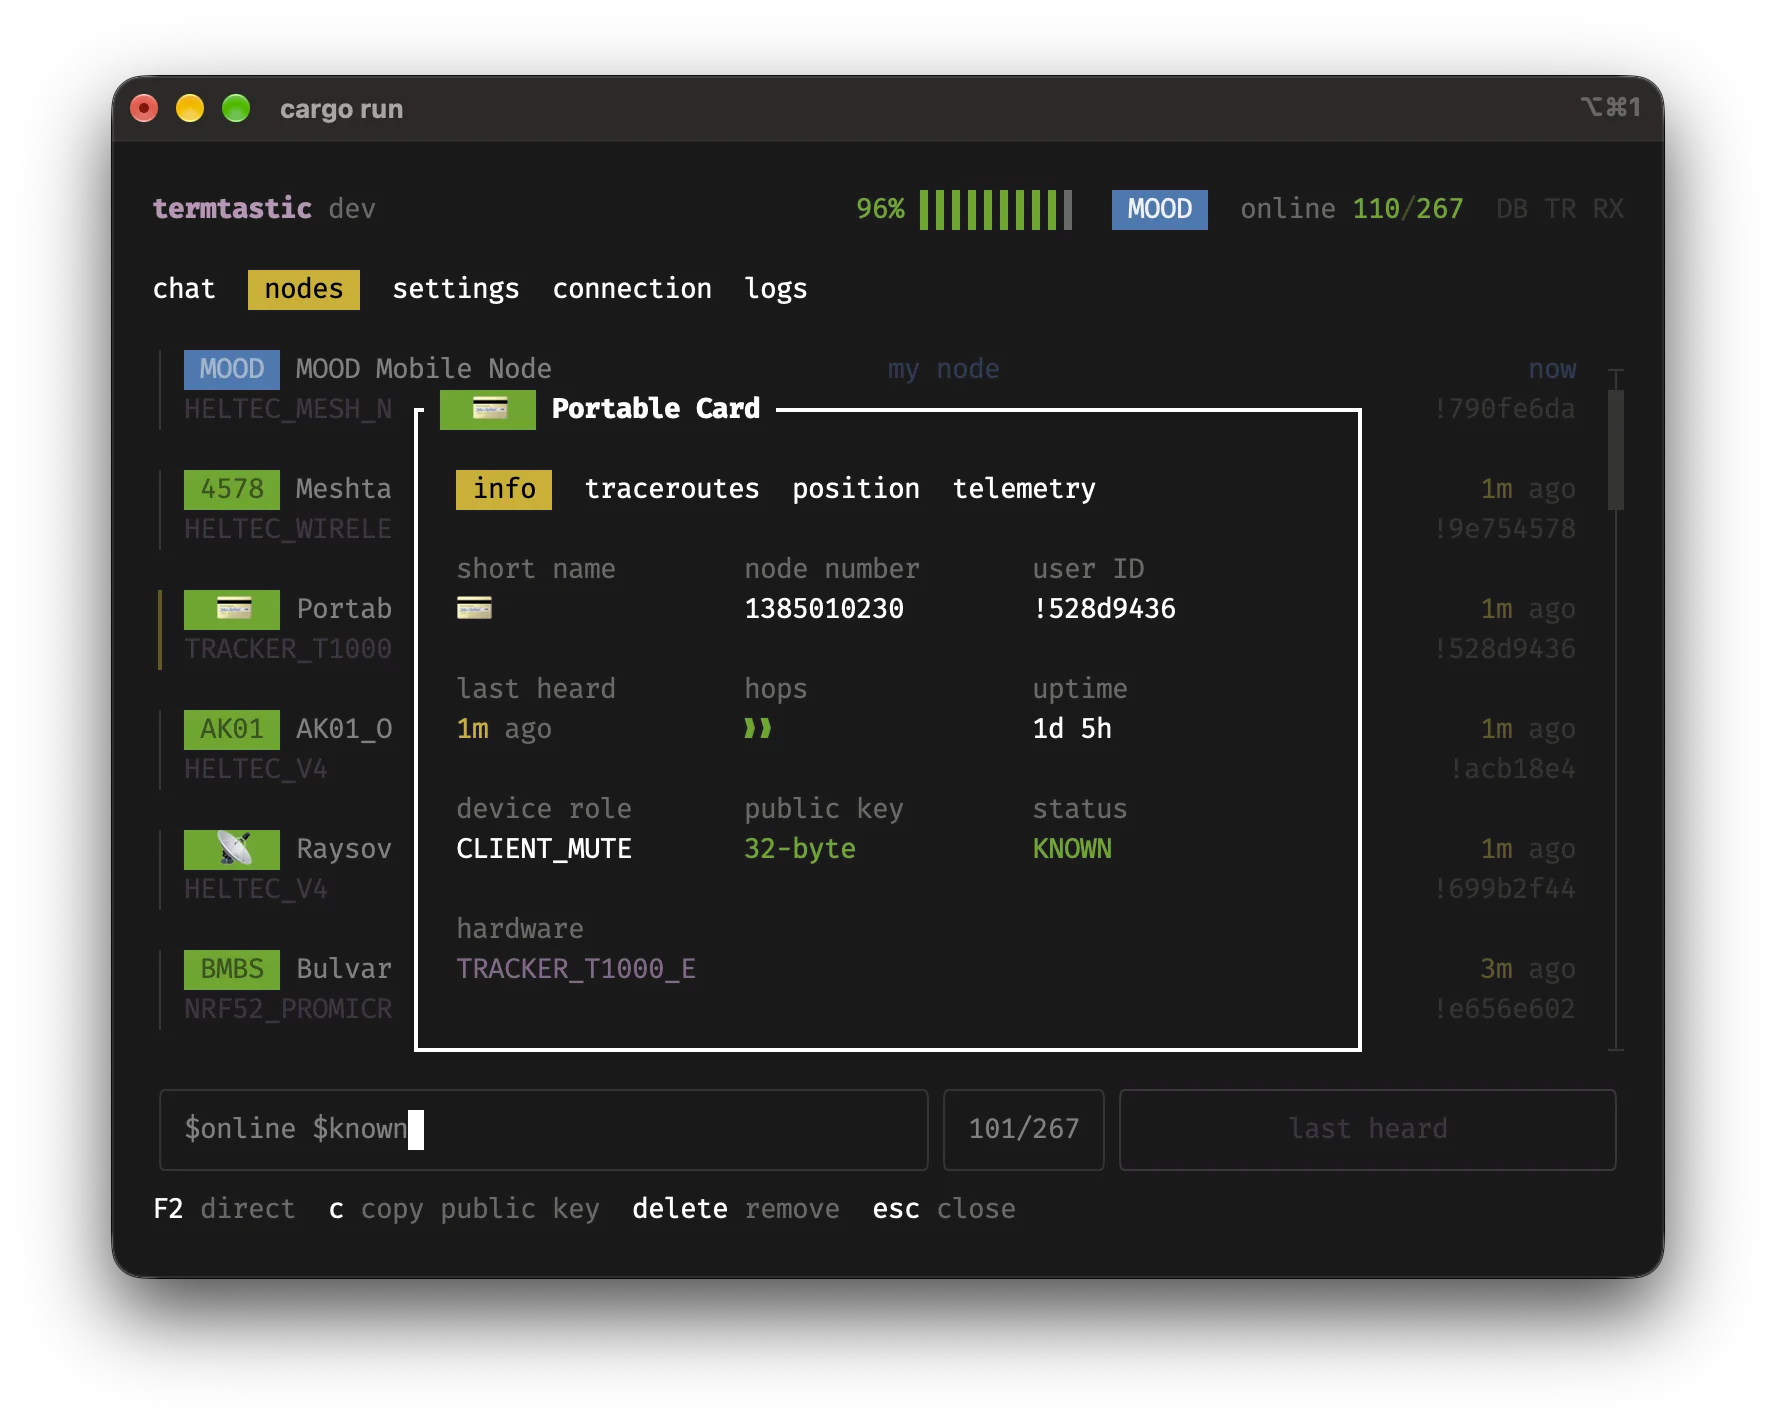The width and height of the screenshot is (1776, 1426).
Task: Click the 101/267 filtered count box
Action: coord(1024,1129)
